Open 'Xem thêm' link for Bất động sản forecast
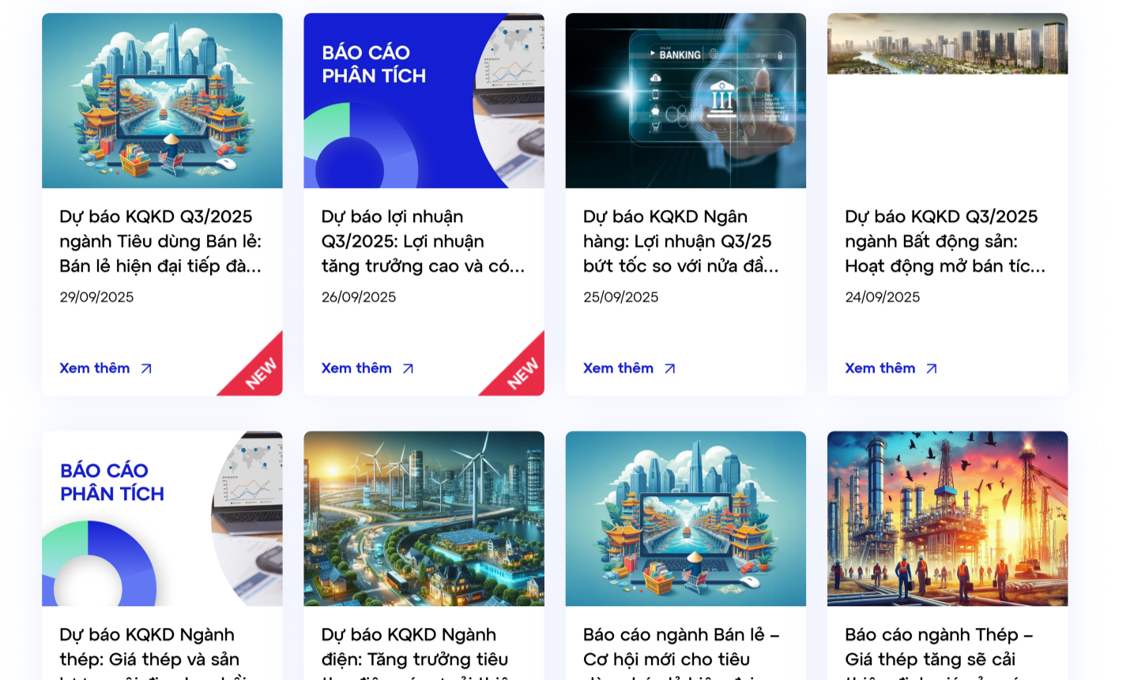 pos(880,368)
